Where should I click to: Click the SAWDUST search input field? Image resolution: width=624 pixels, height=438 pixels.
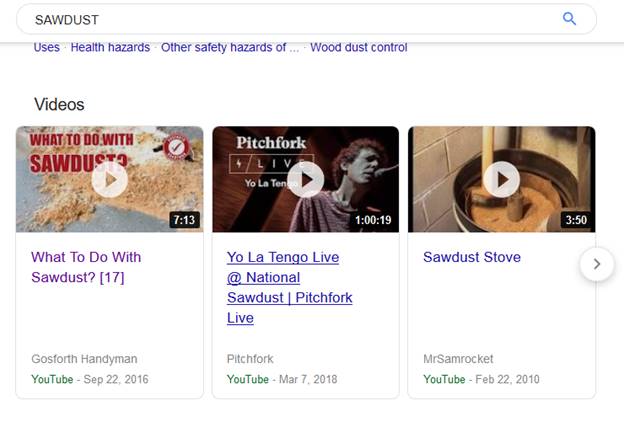290,19
